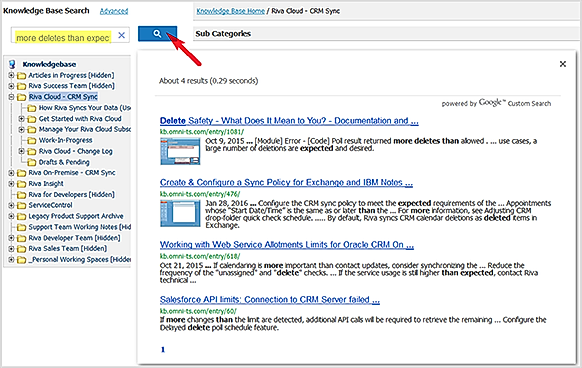Open the Delete Safety result thumbnail
Viewport: 582px width, 368px height.
click(180, 151)
